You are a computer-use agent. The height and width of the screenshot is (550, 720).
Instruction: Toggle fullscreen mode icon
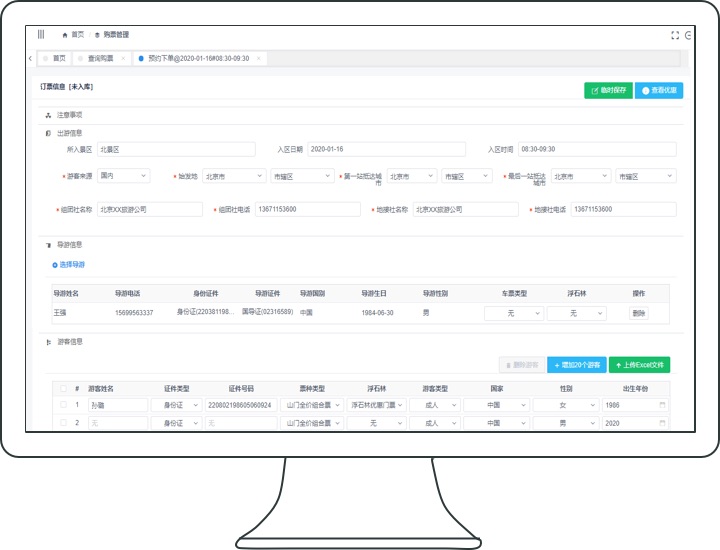(675, 35)
